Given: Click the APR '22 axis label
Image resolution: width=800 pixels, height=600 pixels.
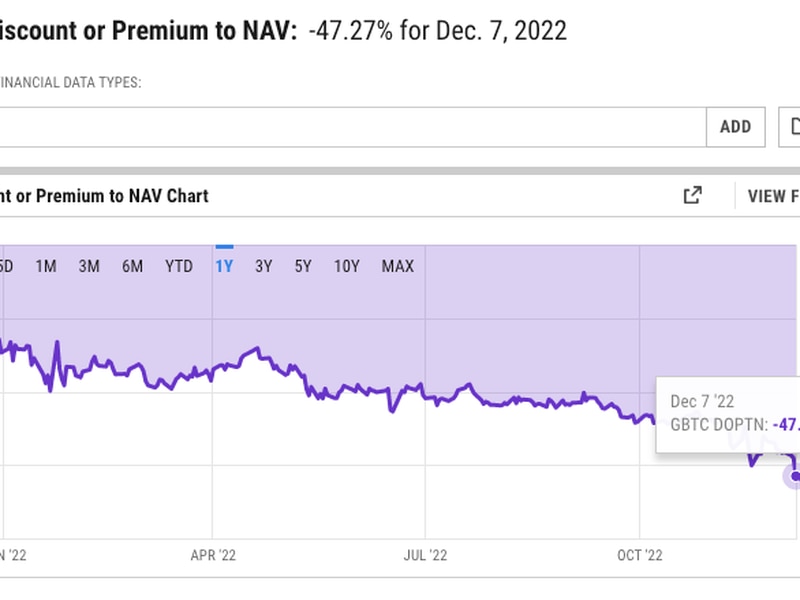Looking at the screenshot, I should pyautogui.click(x=213, y=555).
